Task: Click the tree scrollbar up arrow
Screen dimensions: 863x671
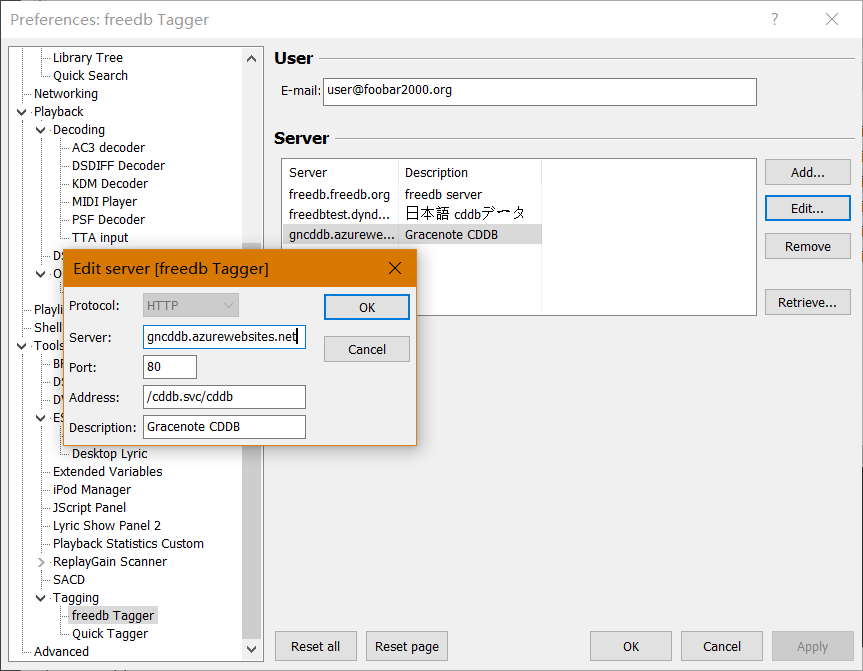Action: [x=252, y=58]
